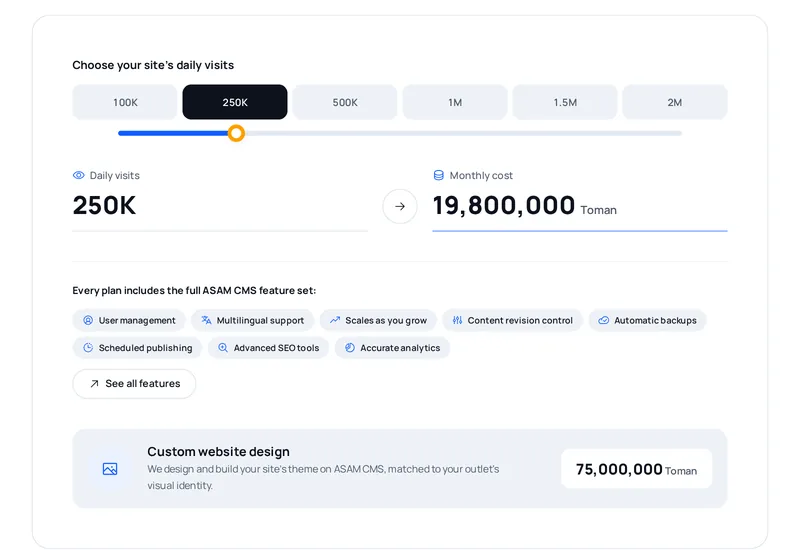Choose the 500K daily visits tier
The image size is (800, 550).
tap(345, 102)
